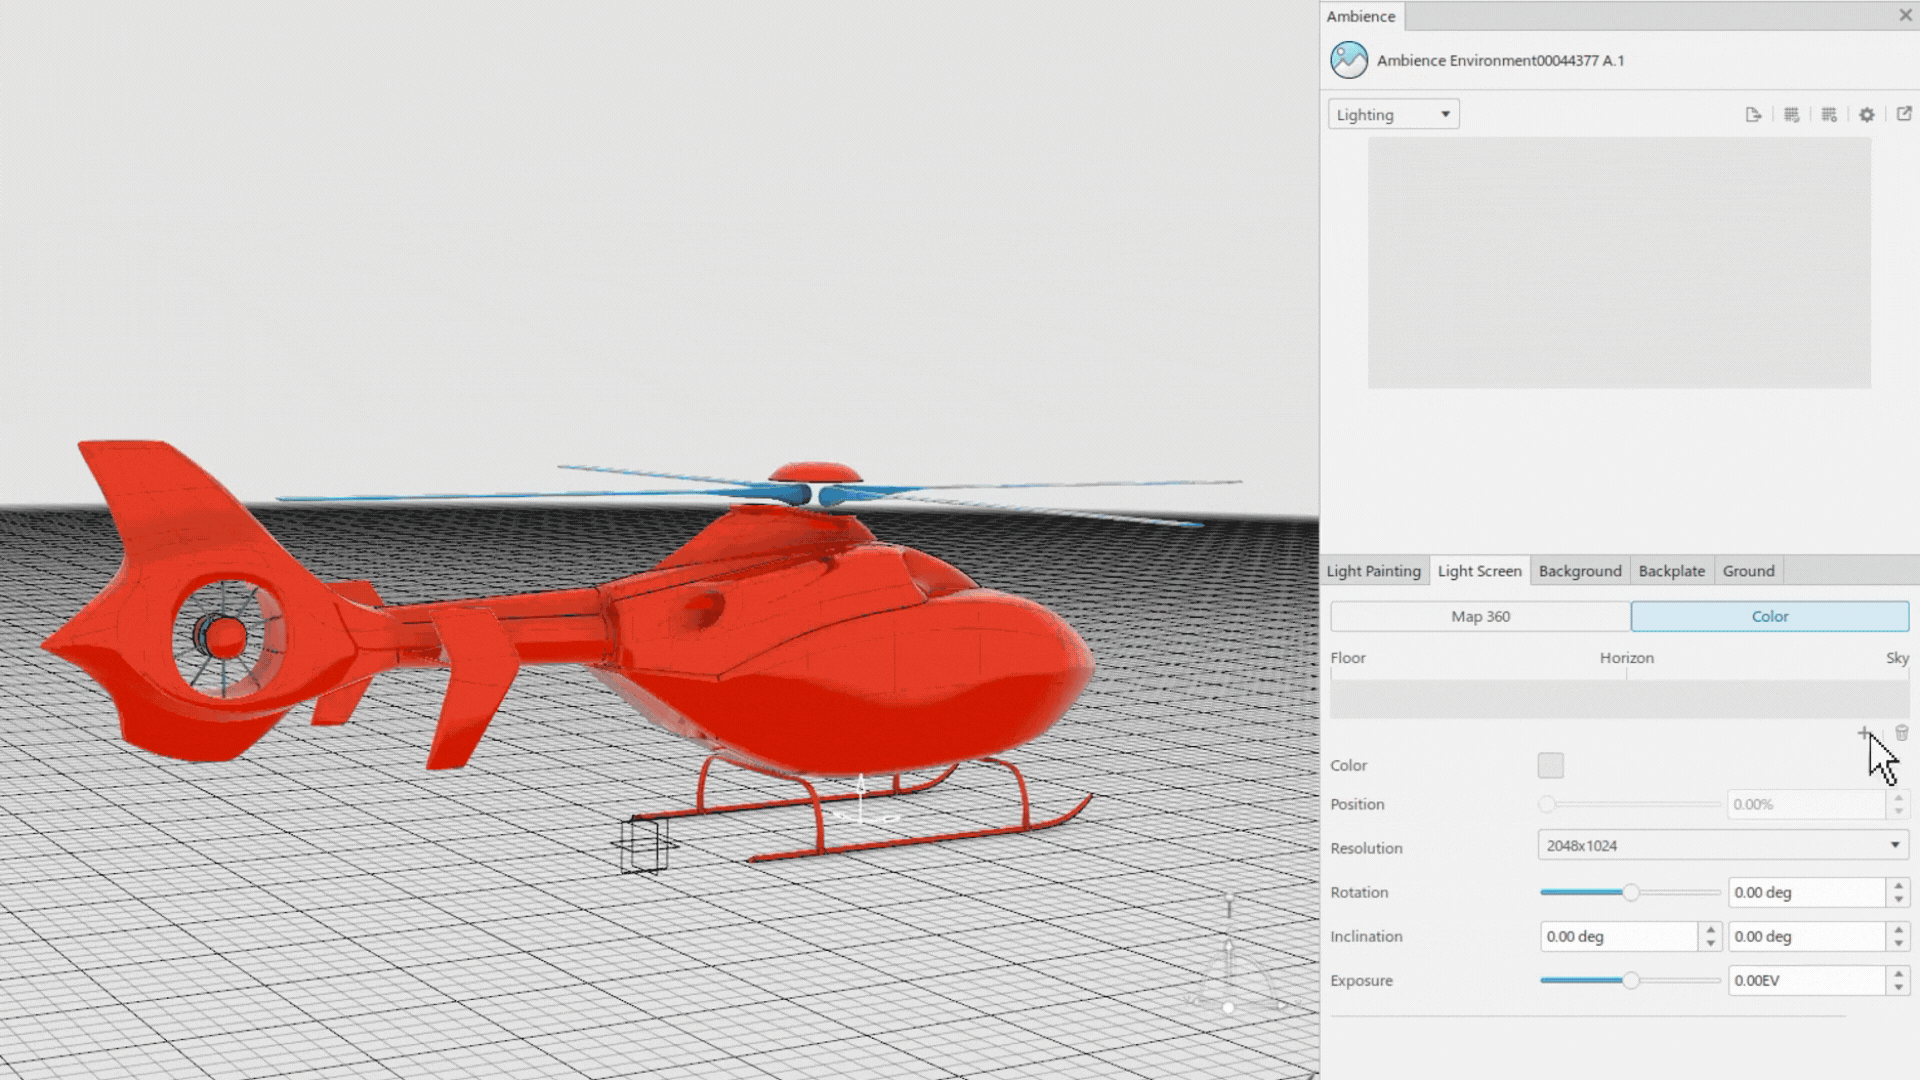The width and height of the screenshot is (1920, 1080).
Task: Click the 'Floor' gradient label
Action: 1347,658
